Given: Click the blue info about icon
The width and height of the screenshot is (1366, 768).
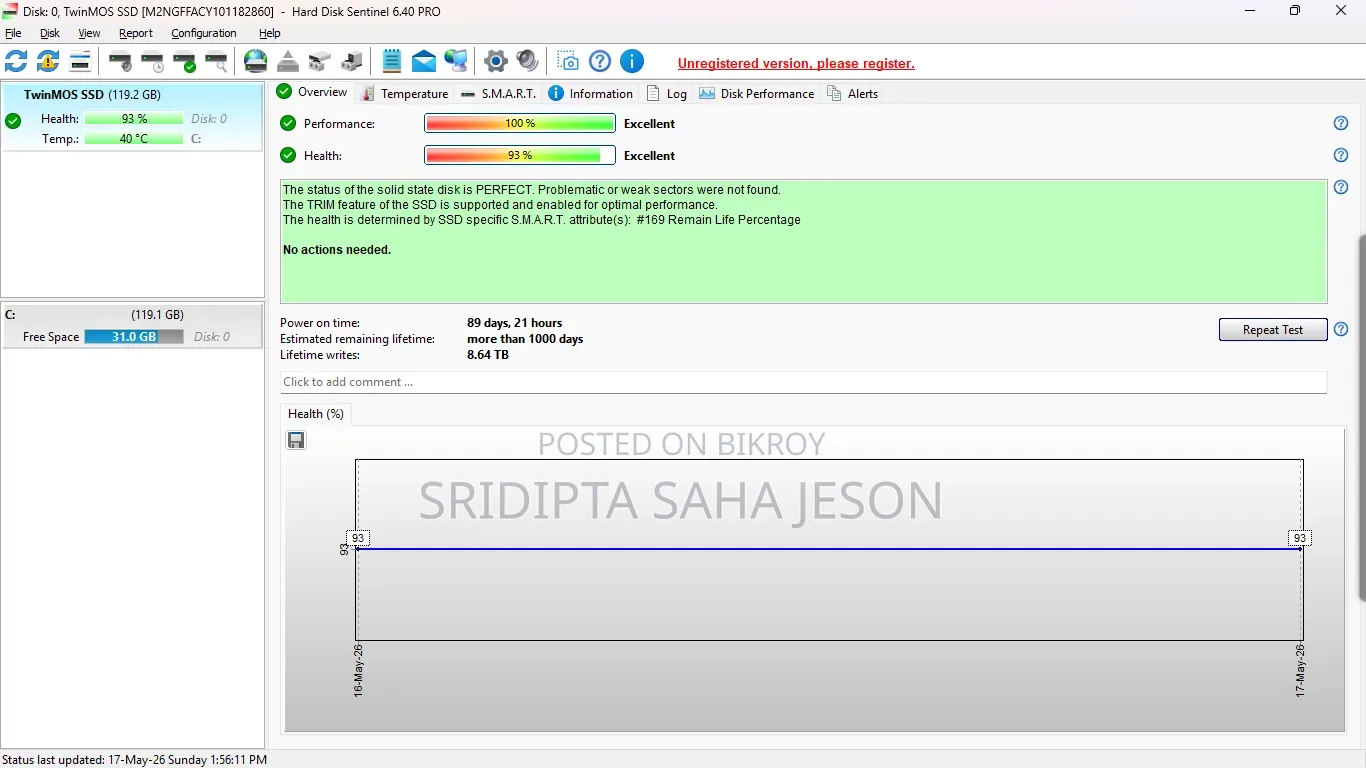Looking at the screenshot, I should pyautogui.click(x=632, y=61).
